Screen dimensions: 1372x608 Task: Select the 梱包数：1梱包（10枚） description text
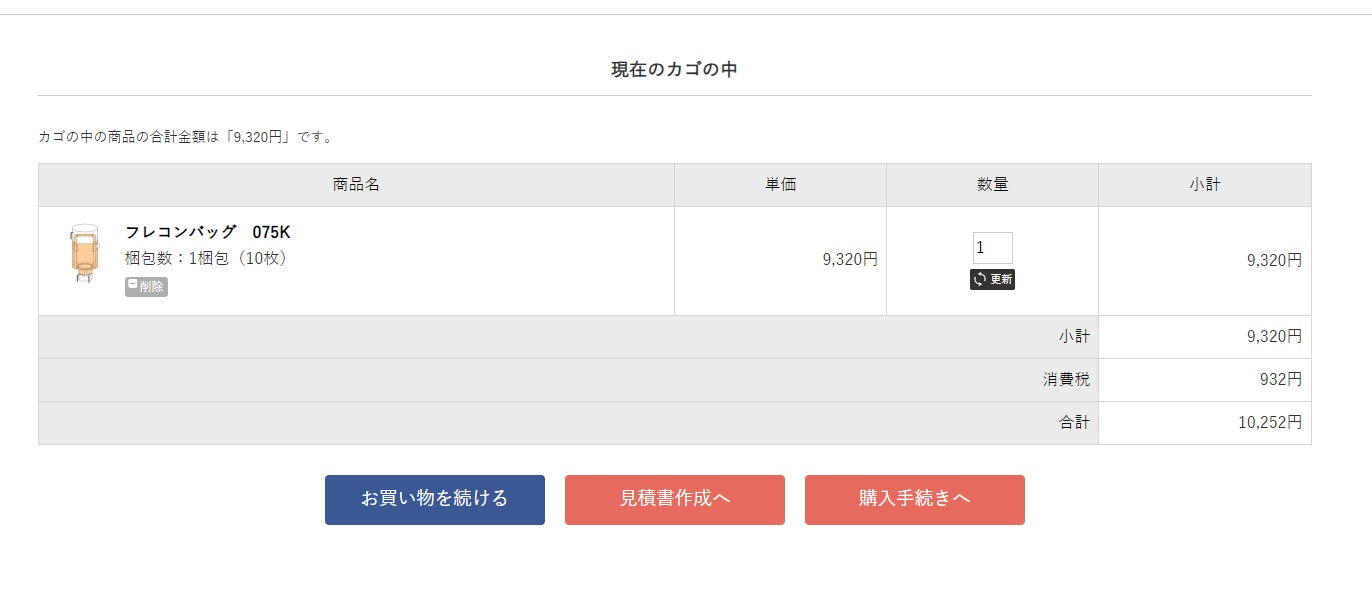[x=207, y=258]
